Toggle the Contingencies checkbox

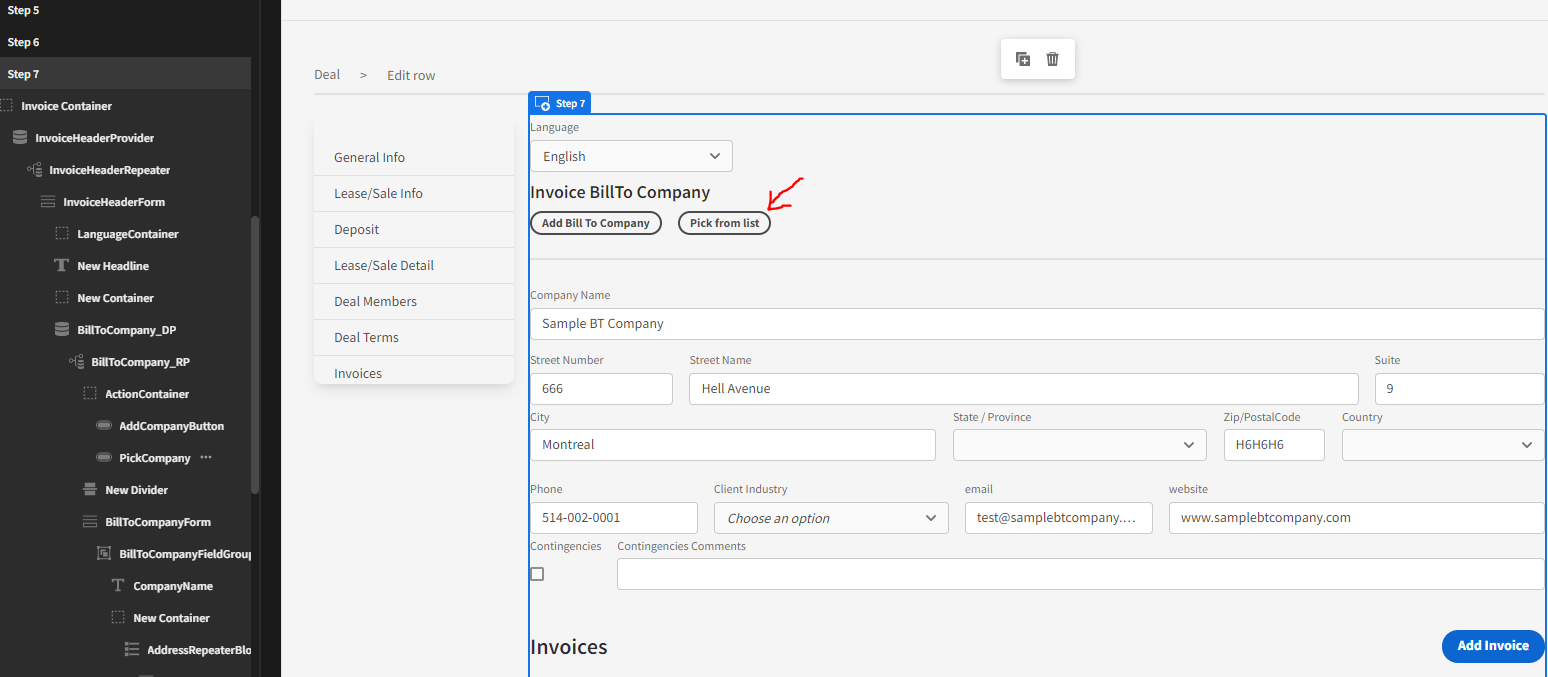tap(537, 574)
